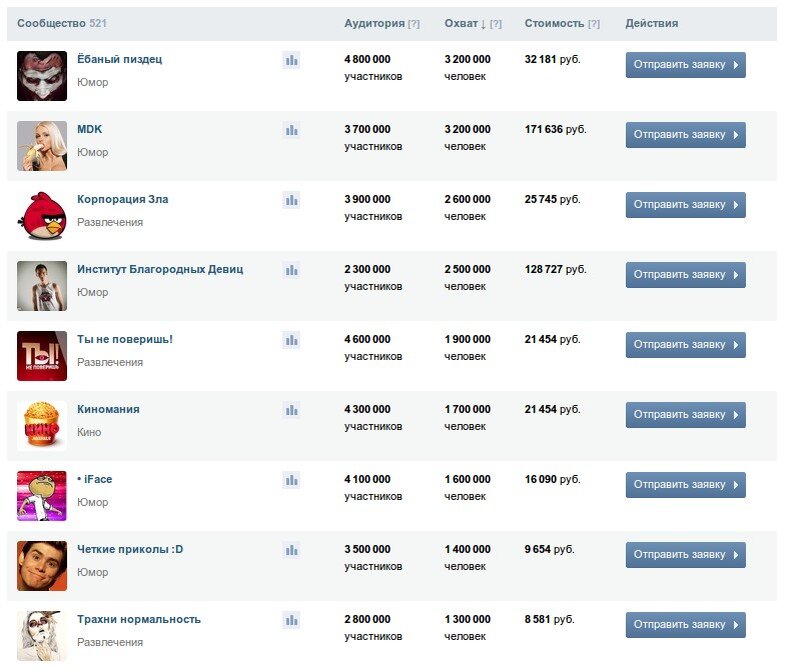785x670 pixels.
Task: Click help mark next to Аудитория
Action: 414,24
